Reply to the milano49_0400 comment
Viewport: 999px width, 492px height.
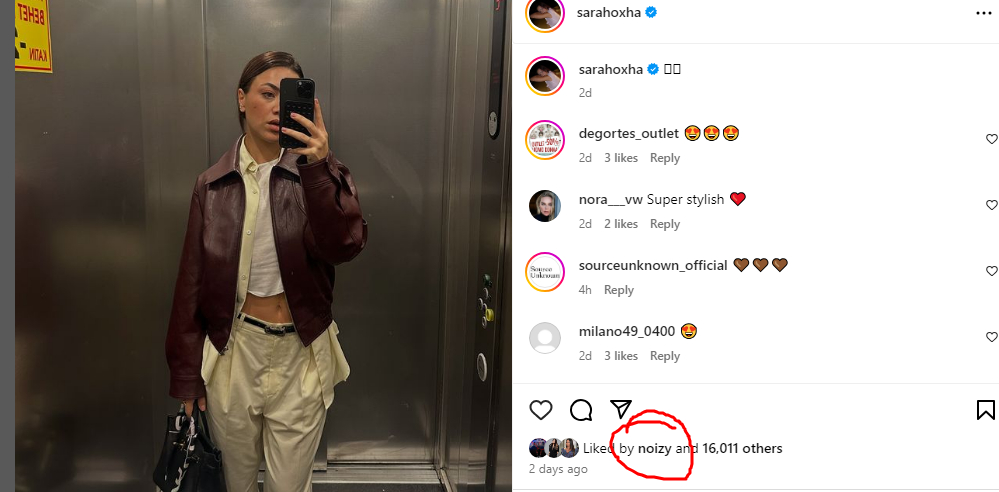tap(665, 356)
